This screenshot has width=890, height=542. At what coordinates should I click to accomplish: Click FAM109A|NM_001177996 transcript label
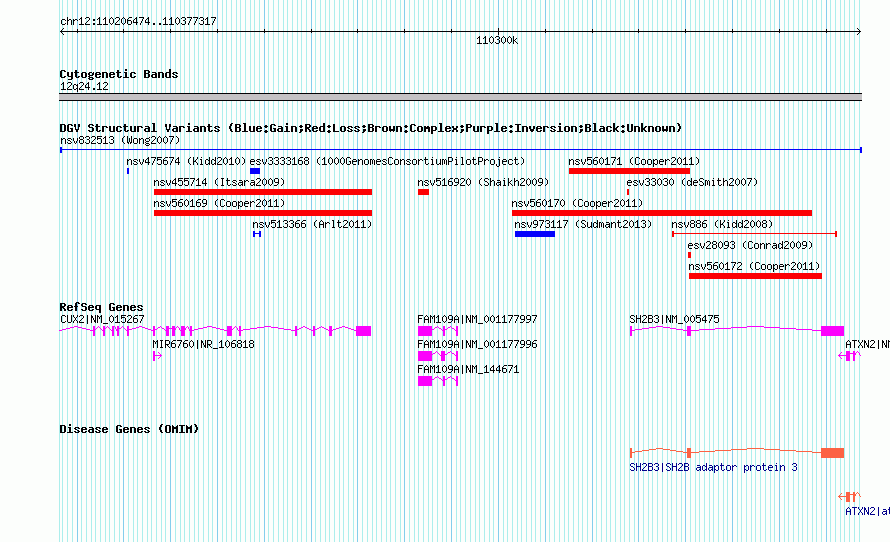[477, 344]
